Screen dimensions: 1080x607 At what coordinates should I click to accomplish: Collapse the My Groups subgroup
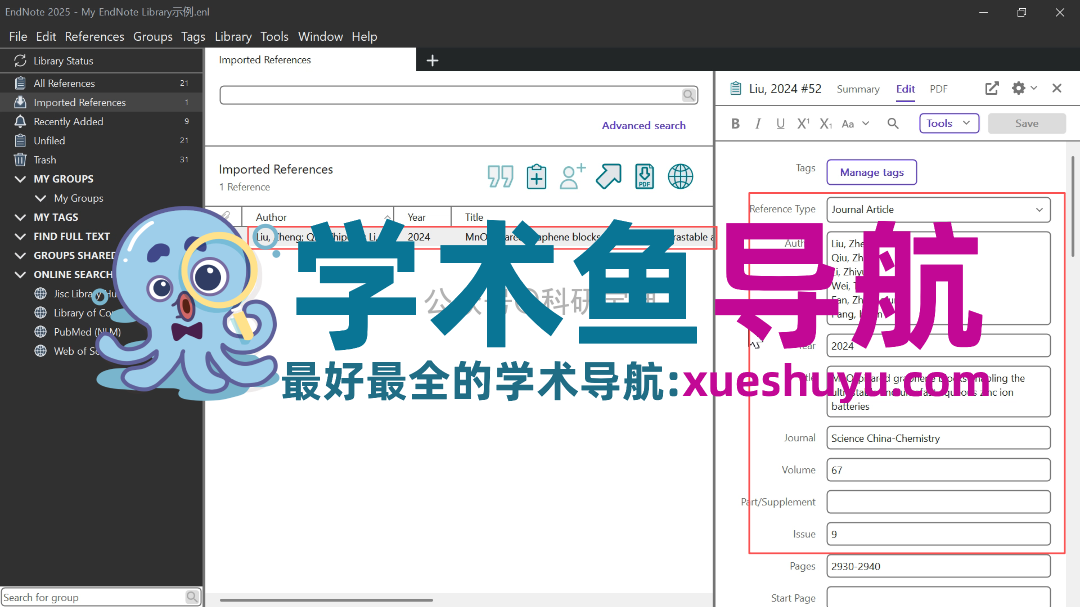point(40,198)
